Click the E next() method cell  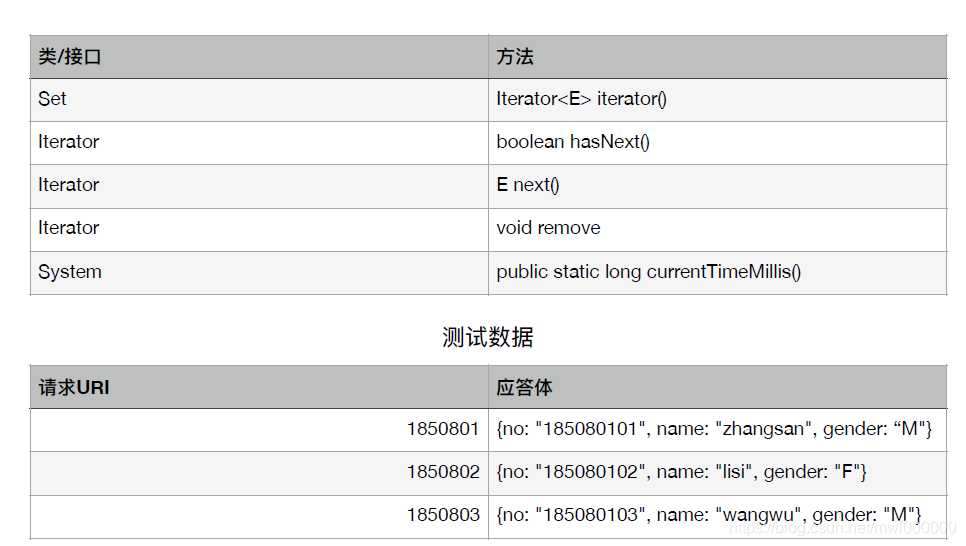click(718, 186)
